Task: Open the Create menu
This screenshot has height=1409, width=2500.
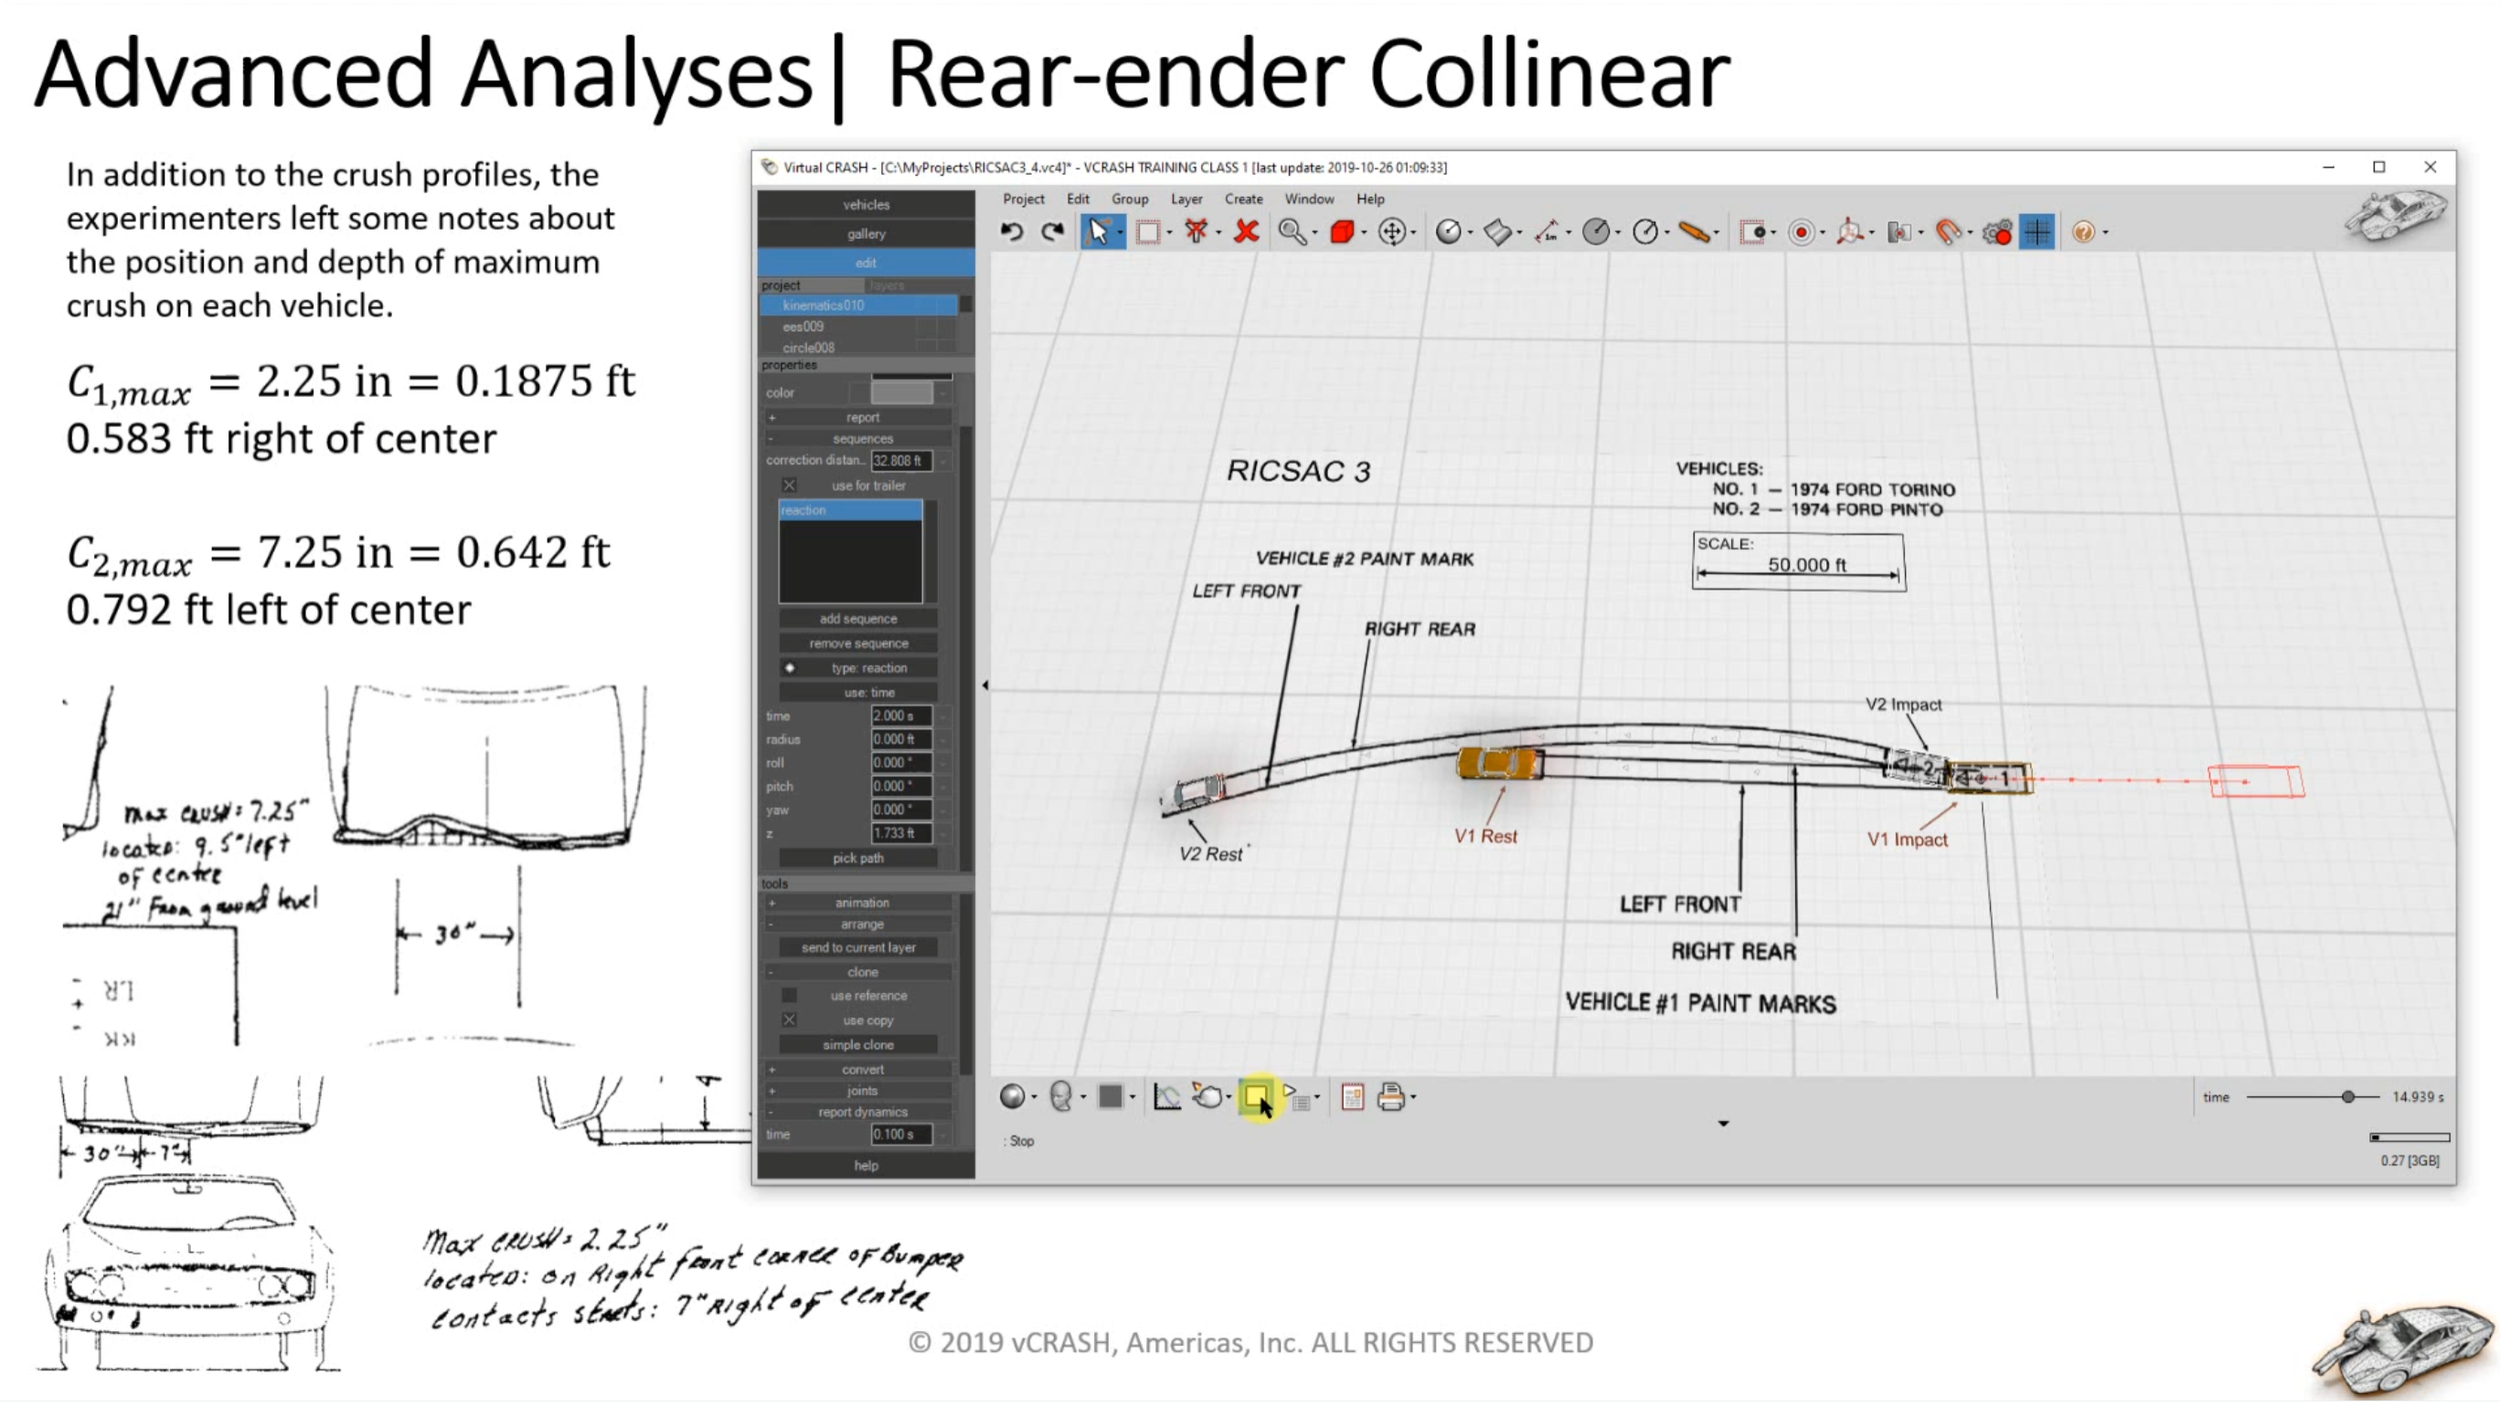Action: pos(1243,199)
